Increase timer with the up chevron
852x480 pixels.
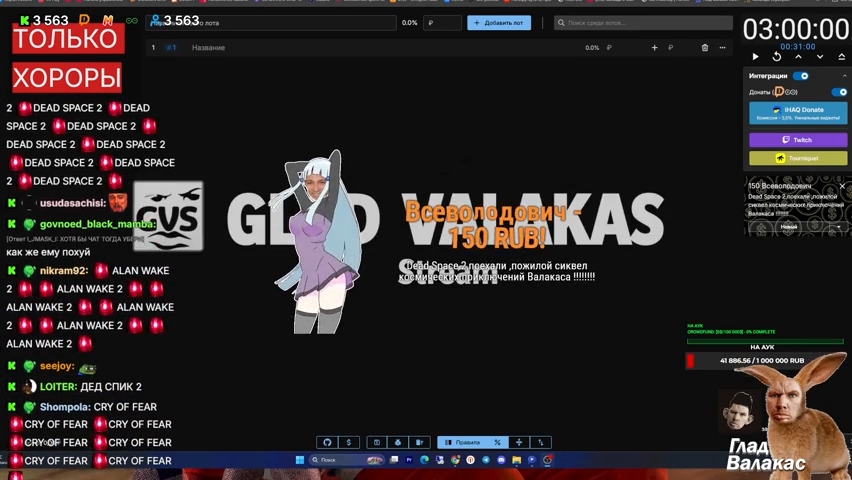pyautogui.click(x=798, y=57)
